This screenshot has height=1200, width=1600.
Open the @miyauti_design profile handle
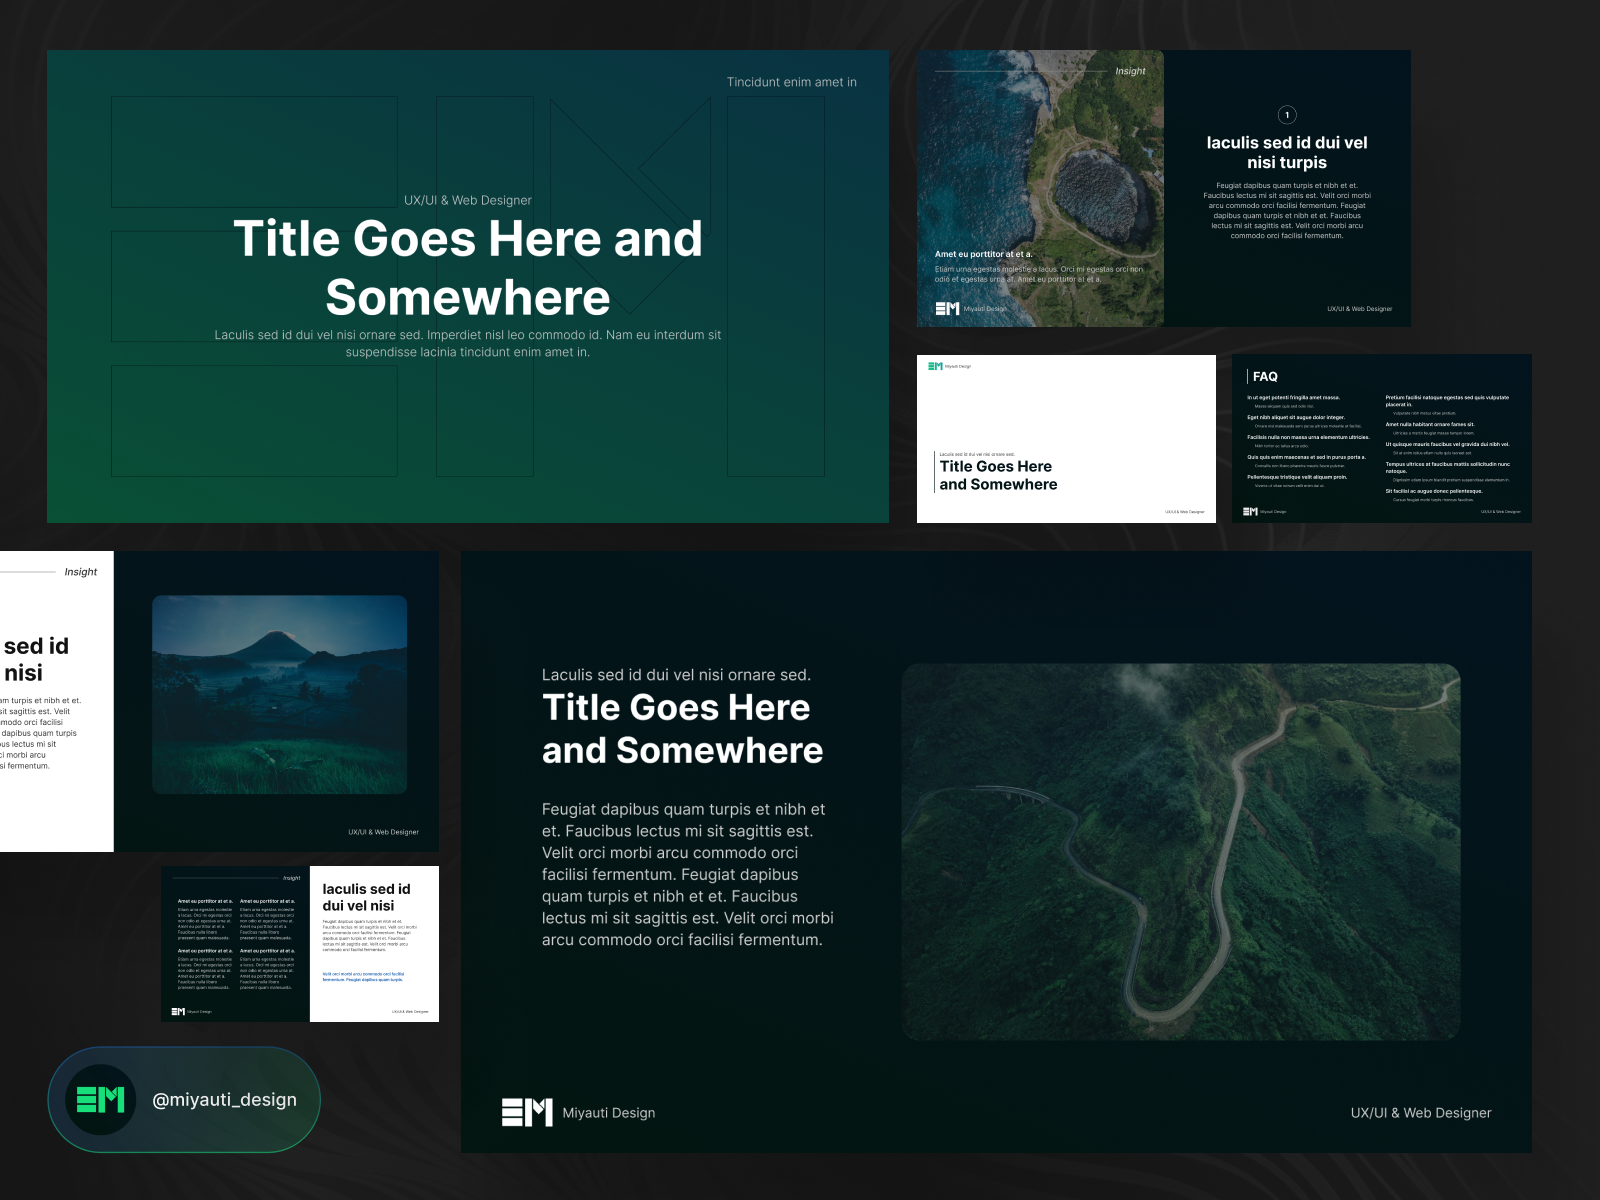(222, 1099)
